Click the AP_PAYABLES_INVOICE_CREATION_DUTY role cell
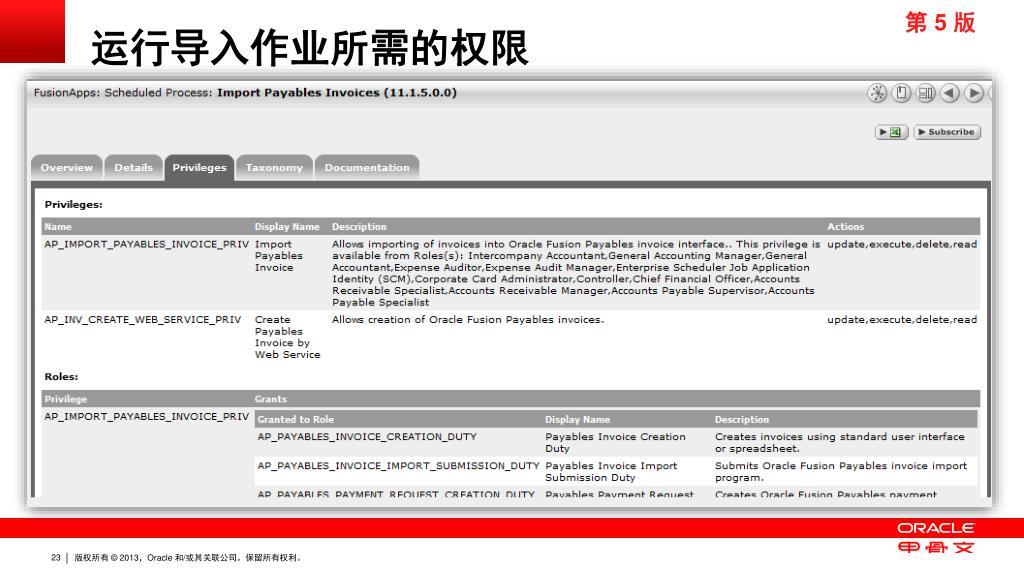 pyautogui.click(x=366, y=437)
